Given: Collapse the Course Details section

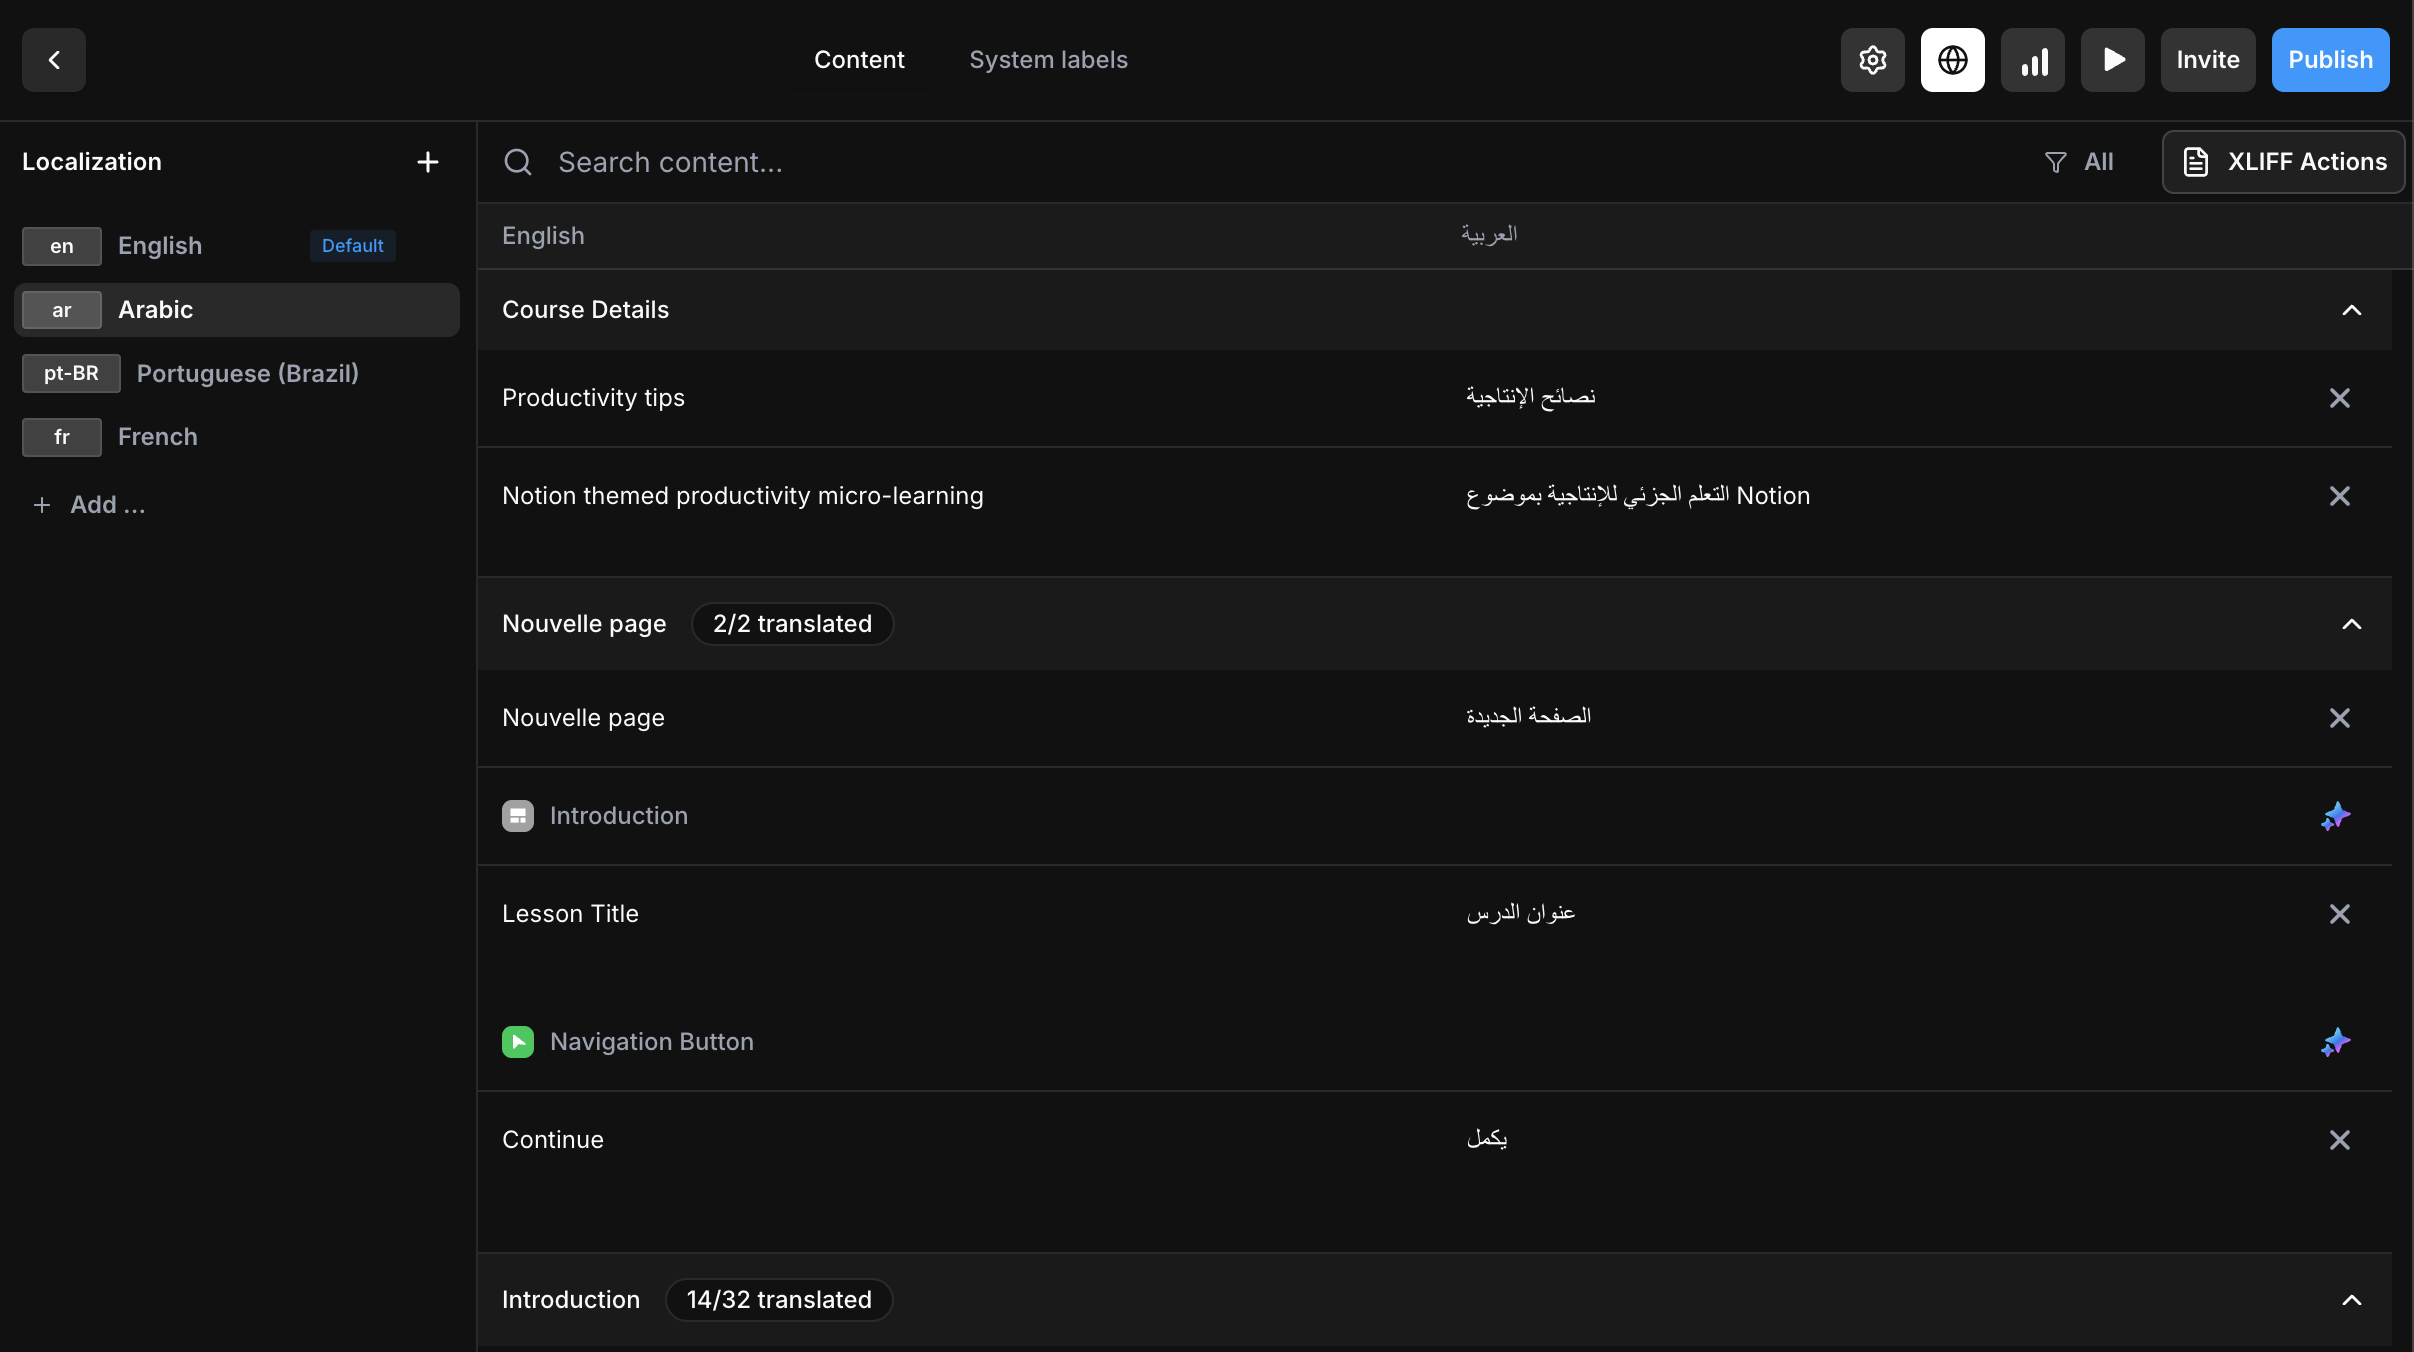Looking at the screenshot, I should coord(2351,310).
